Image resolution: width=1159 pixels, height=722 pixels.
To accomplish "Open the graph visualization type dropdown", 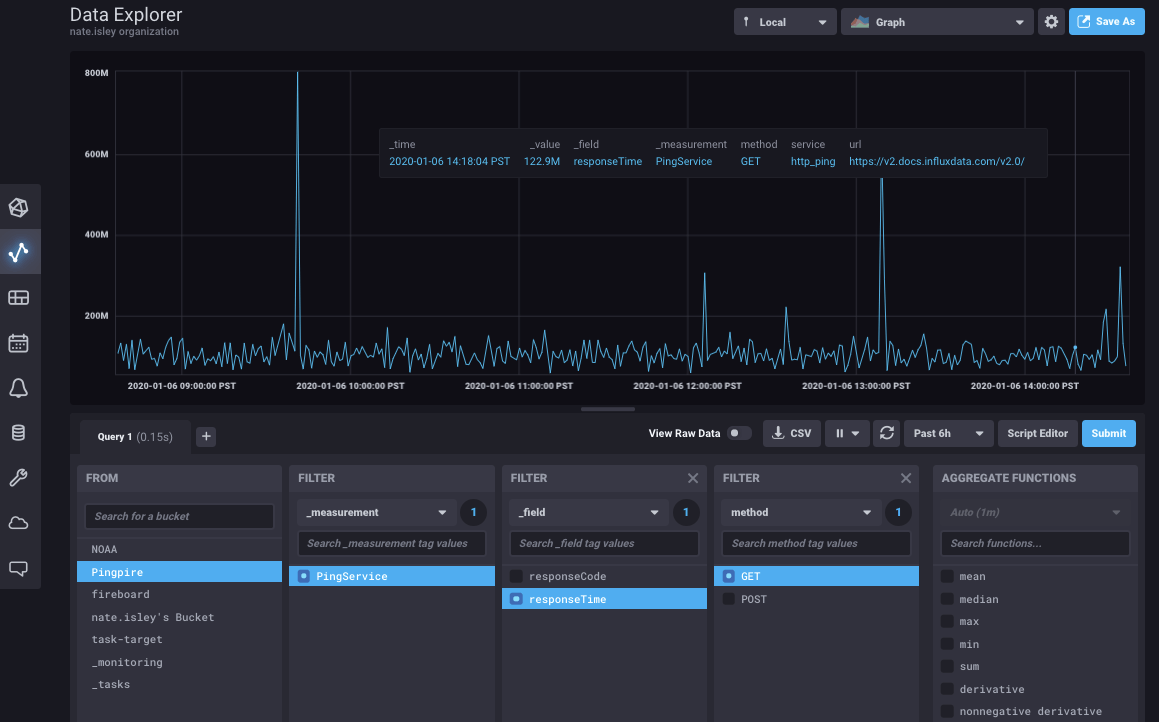I will [936, 20].
